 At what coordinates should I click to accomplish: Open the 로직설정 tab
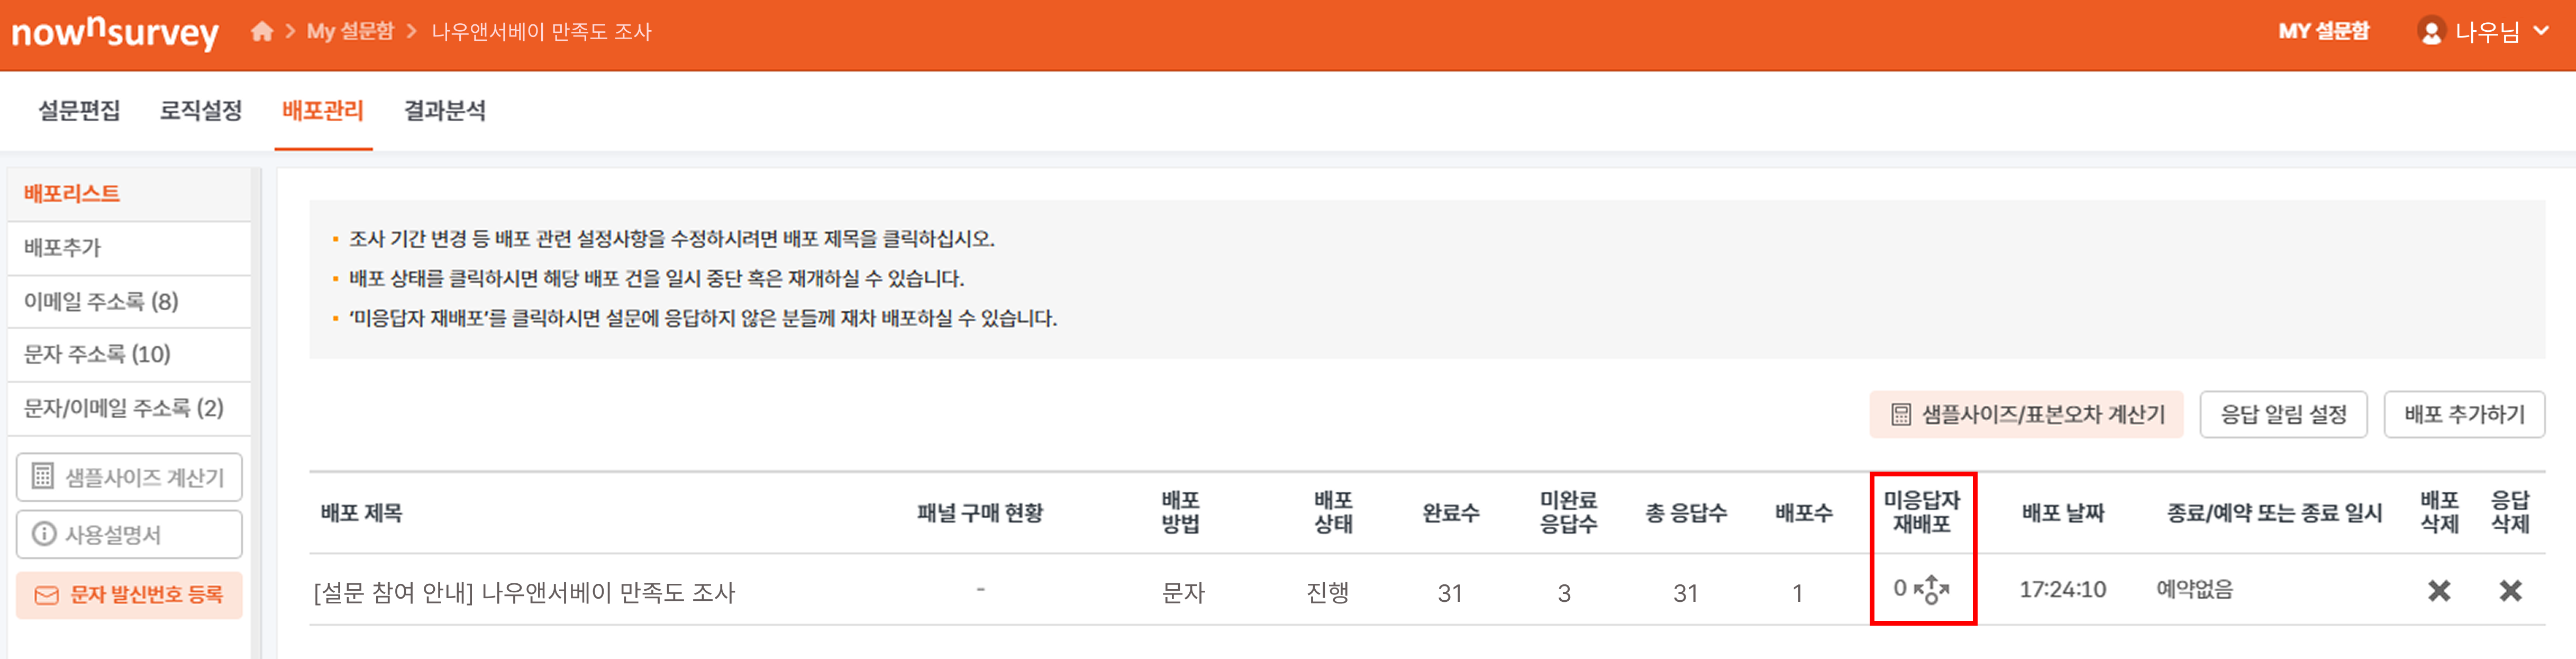click(201, 110)
